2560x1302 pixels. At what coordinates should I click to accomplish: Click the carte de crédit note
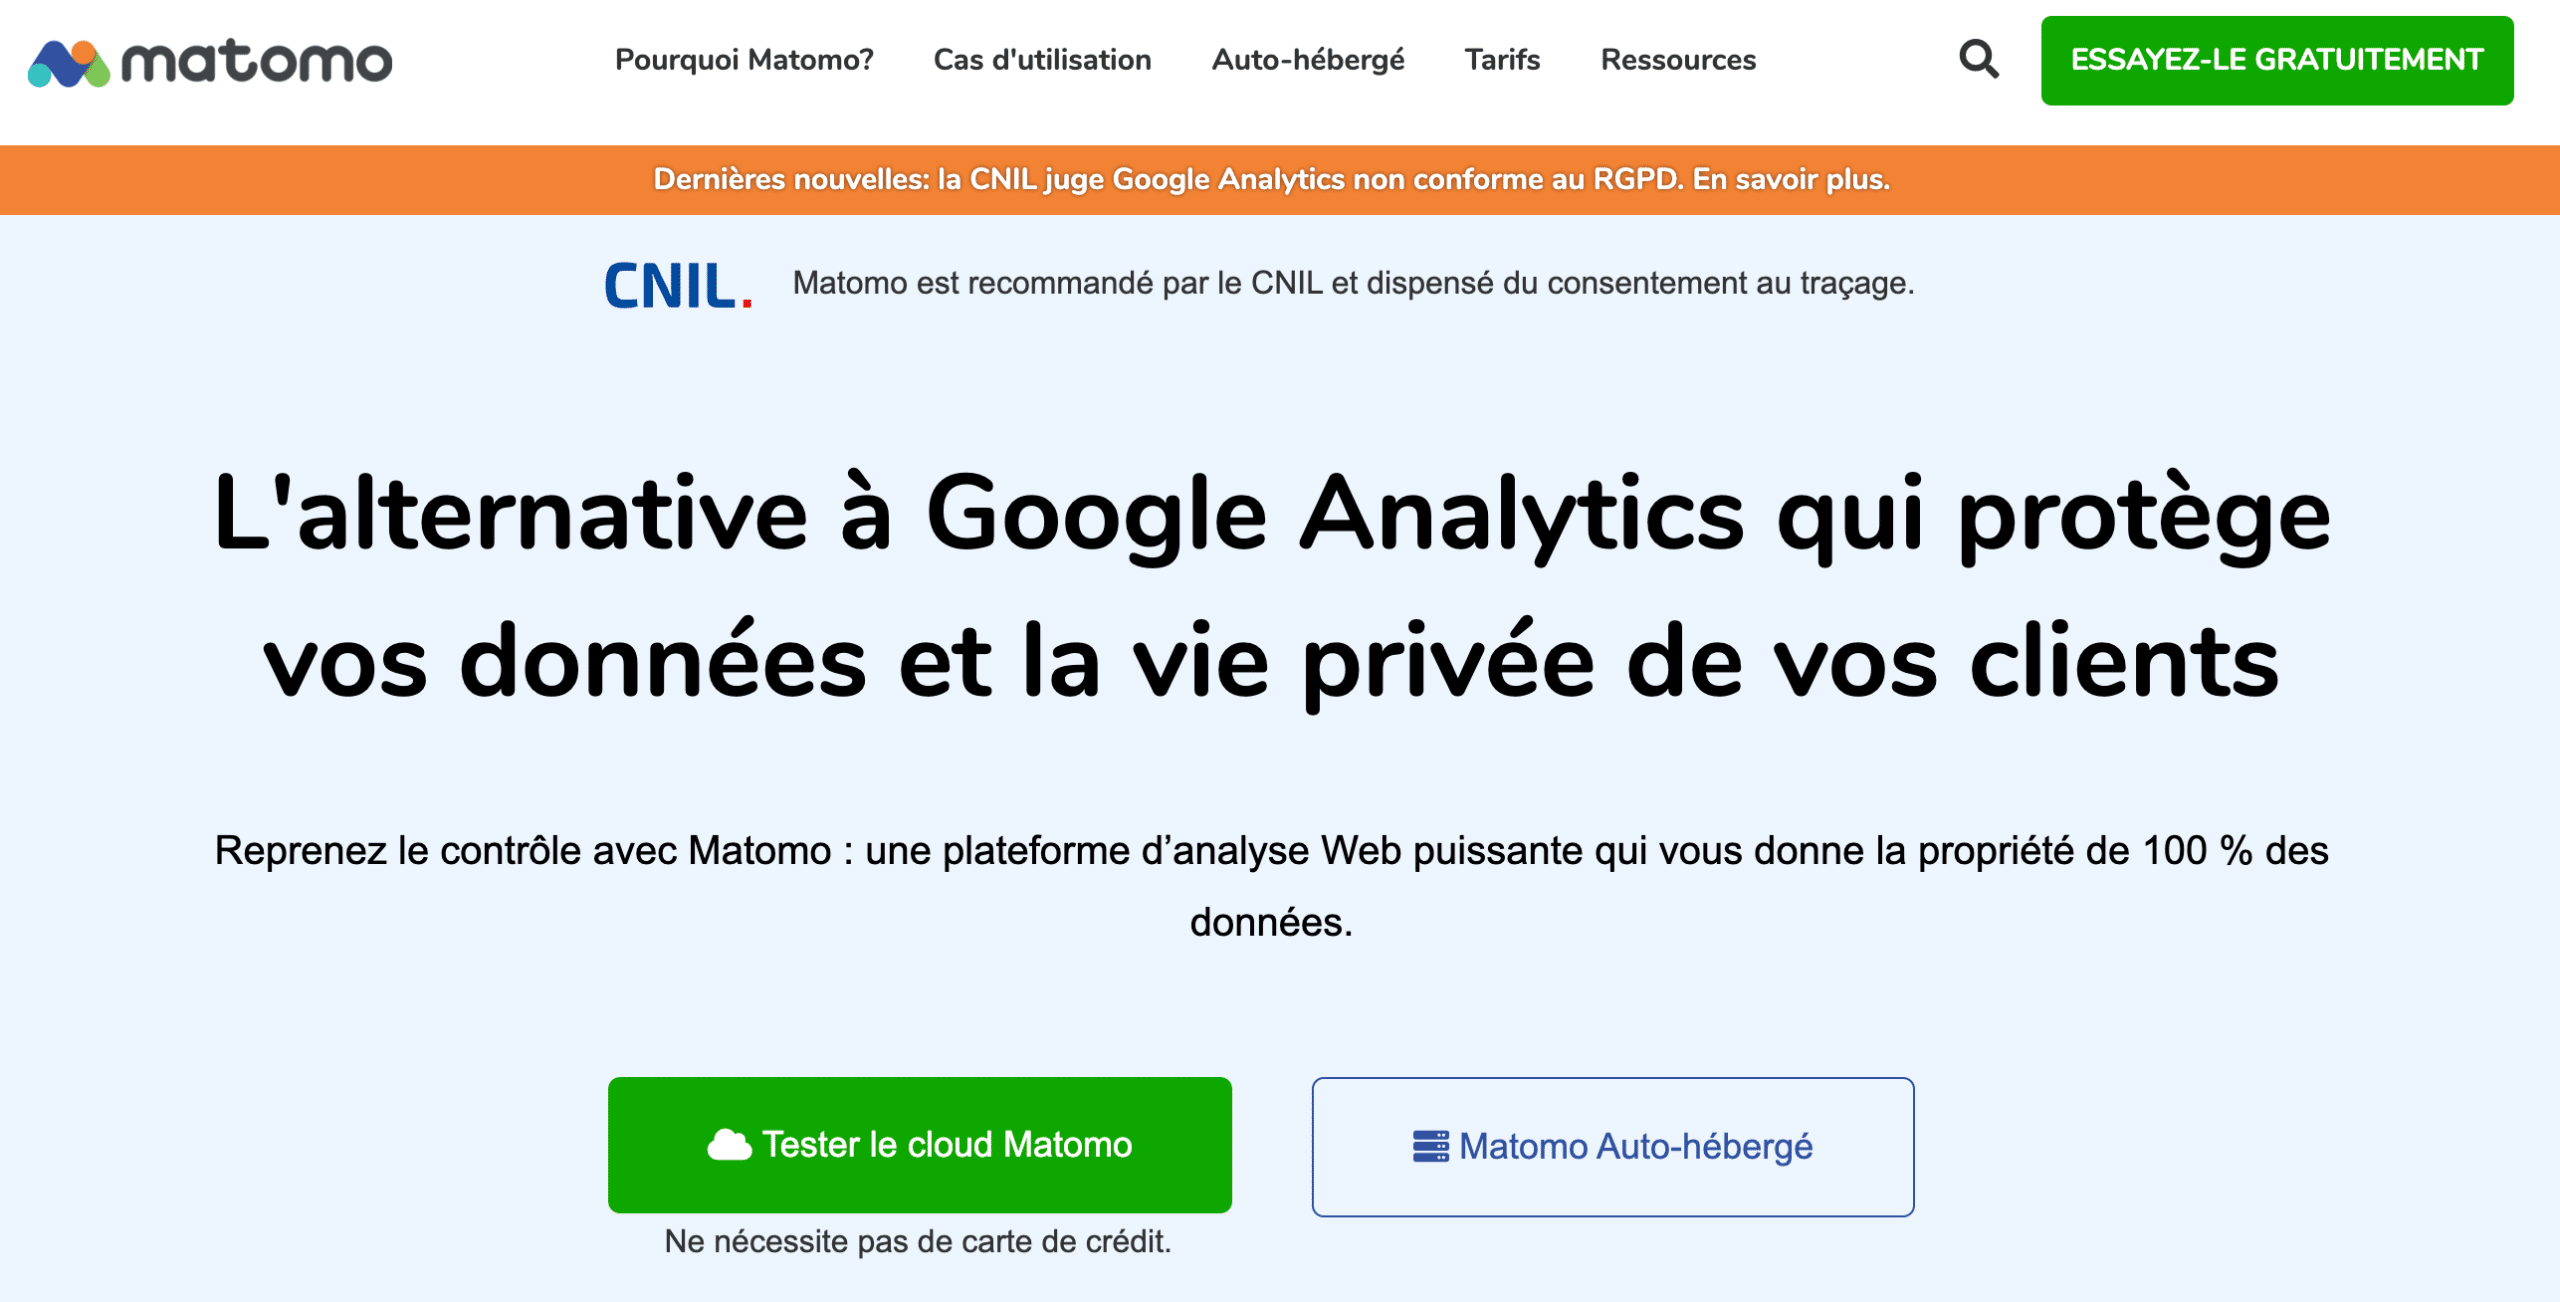(917, 1242)
